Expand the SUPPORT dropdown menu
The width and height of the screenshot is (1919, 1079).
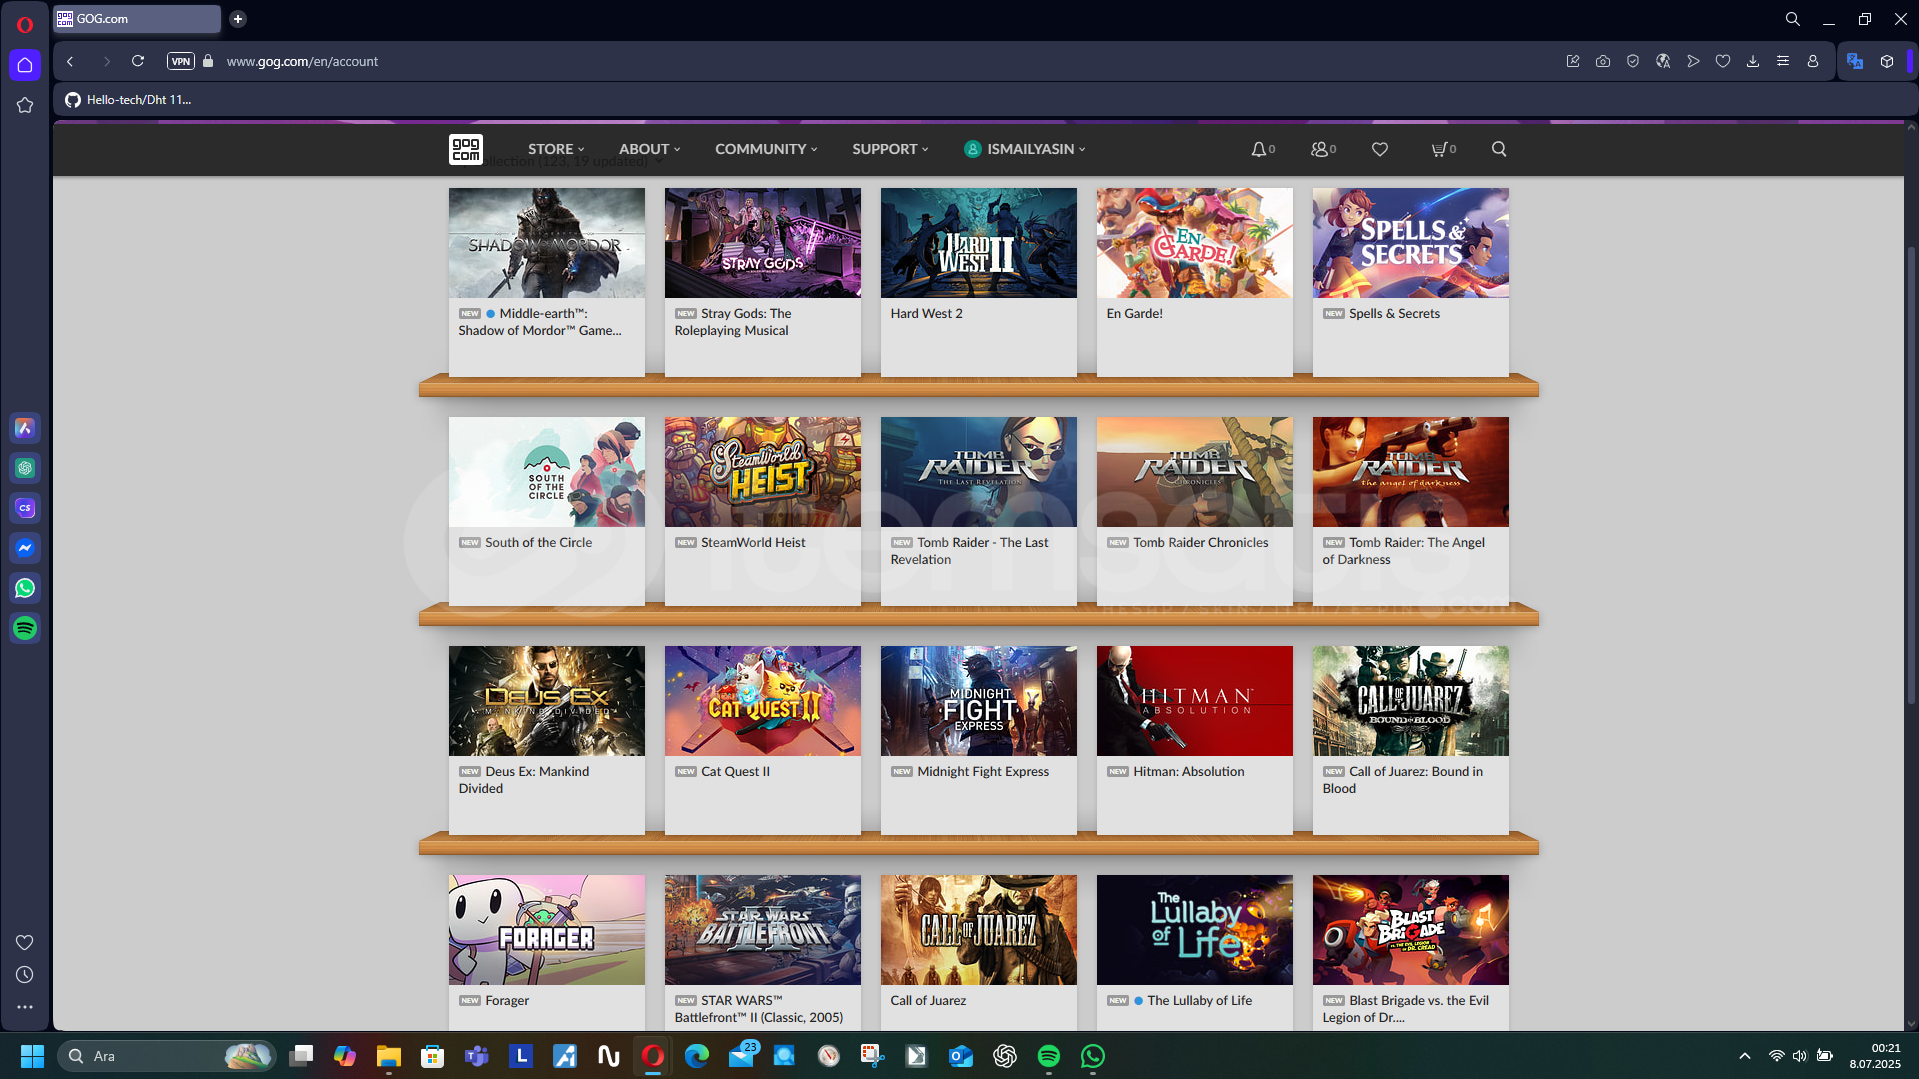[890, 149]
